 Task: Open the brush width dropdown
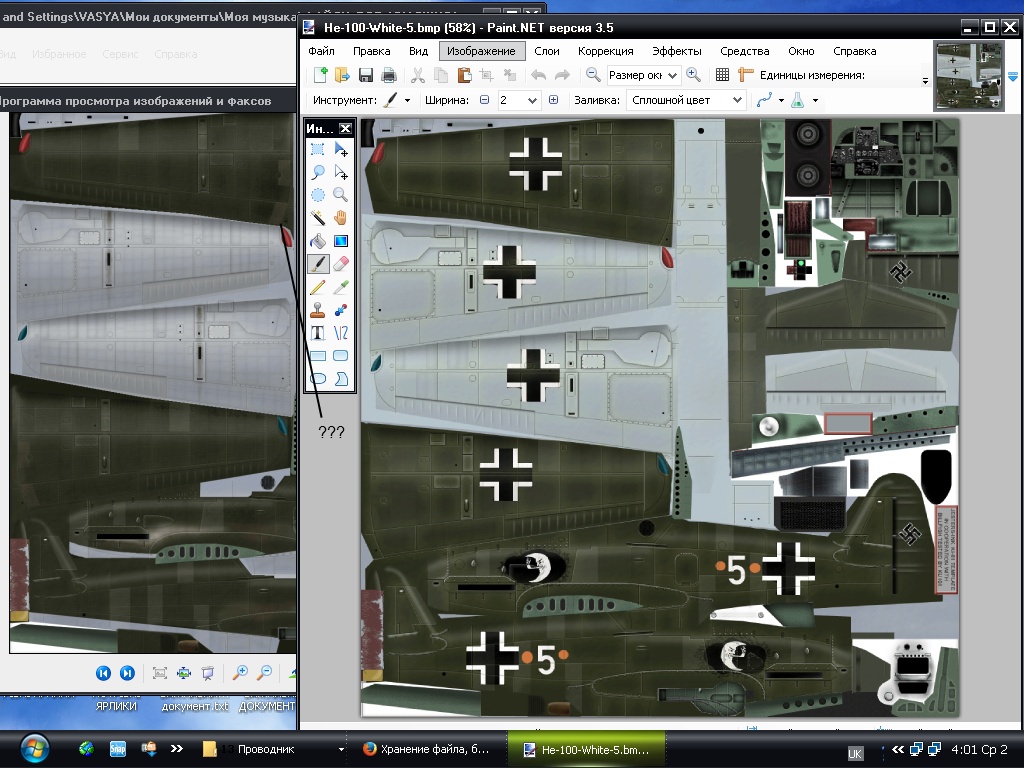pos(531,100)
